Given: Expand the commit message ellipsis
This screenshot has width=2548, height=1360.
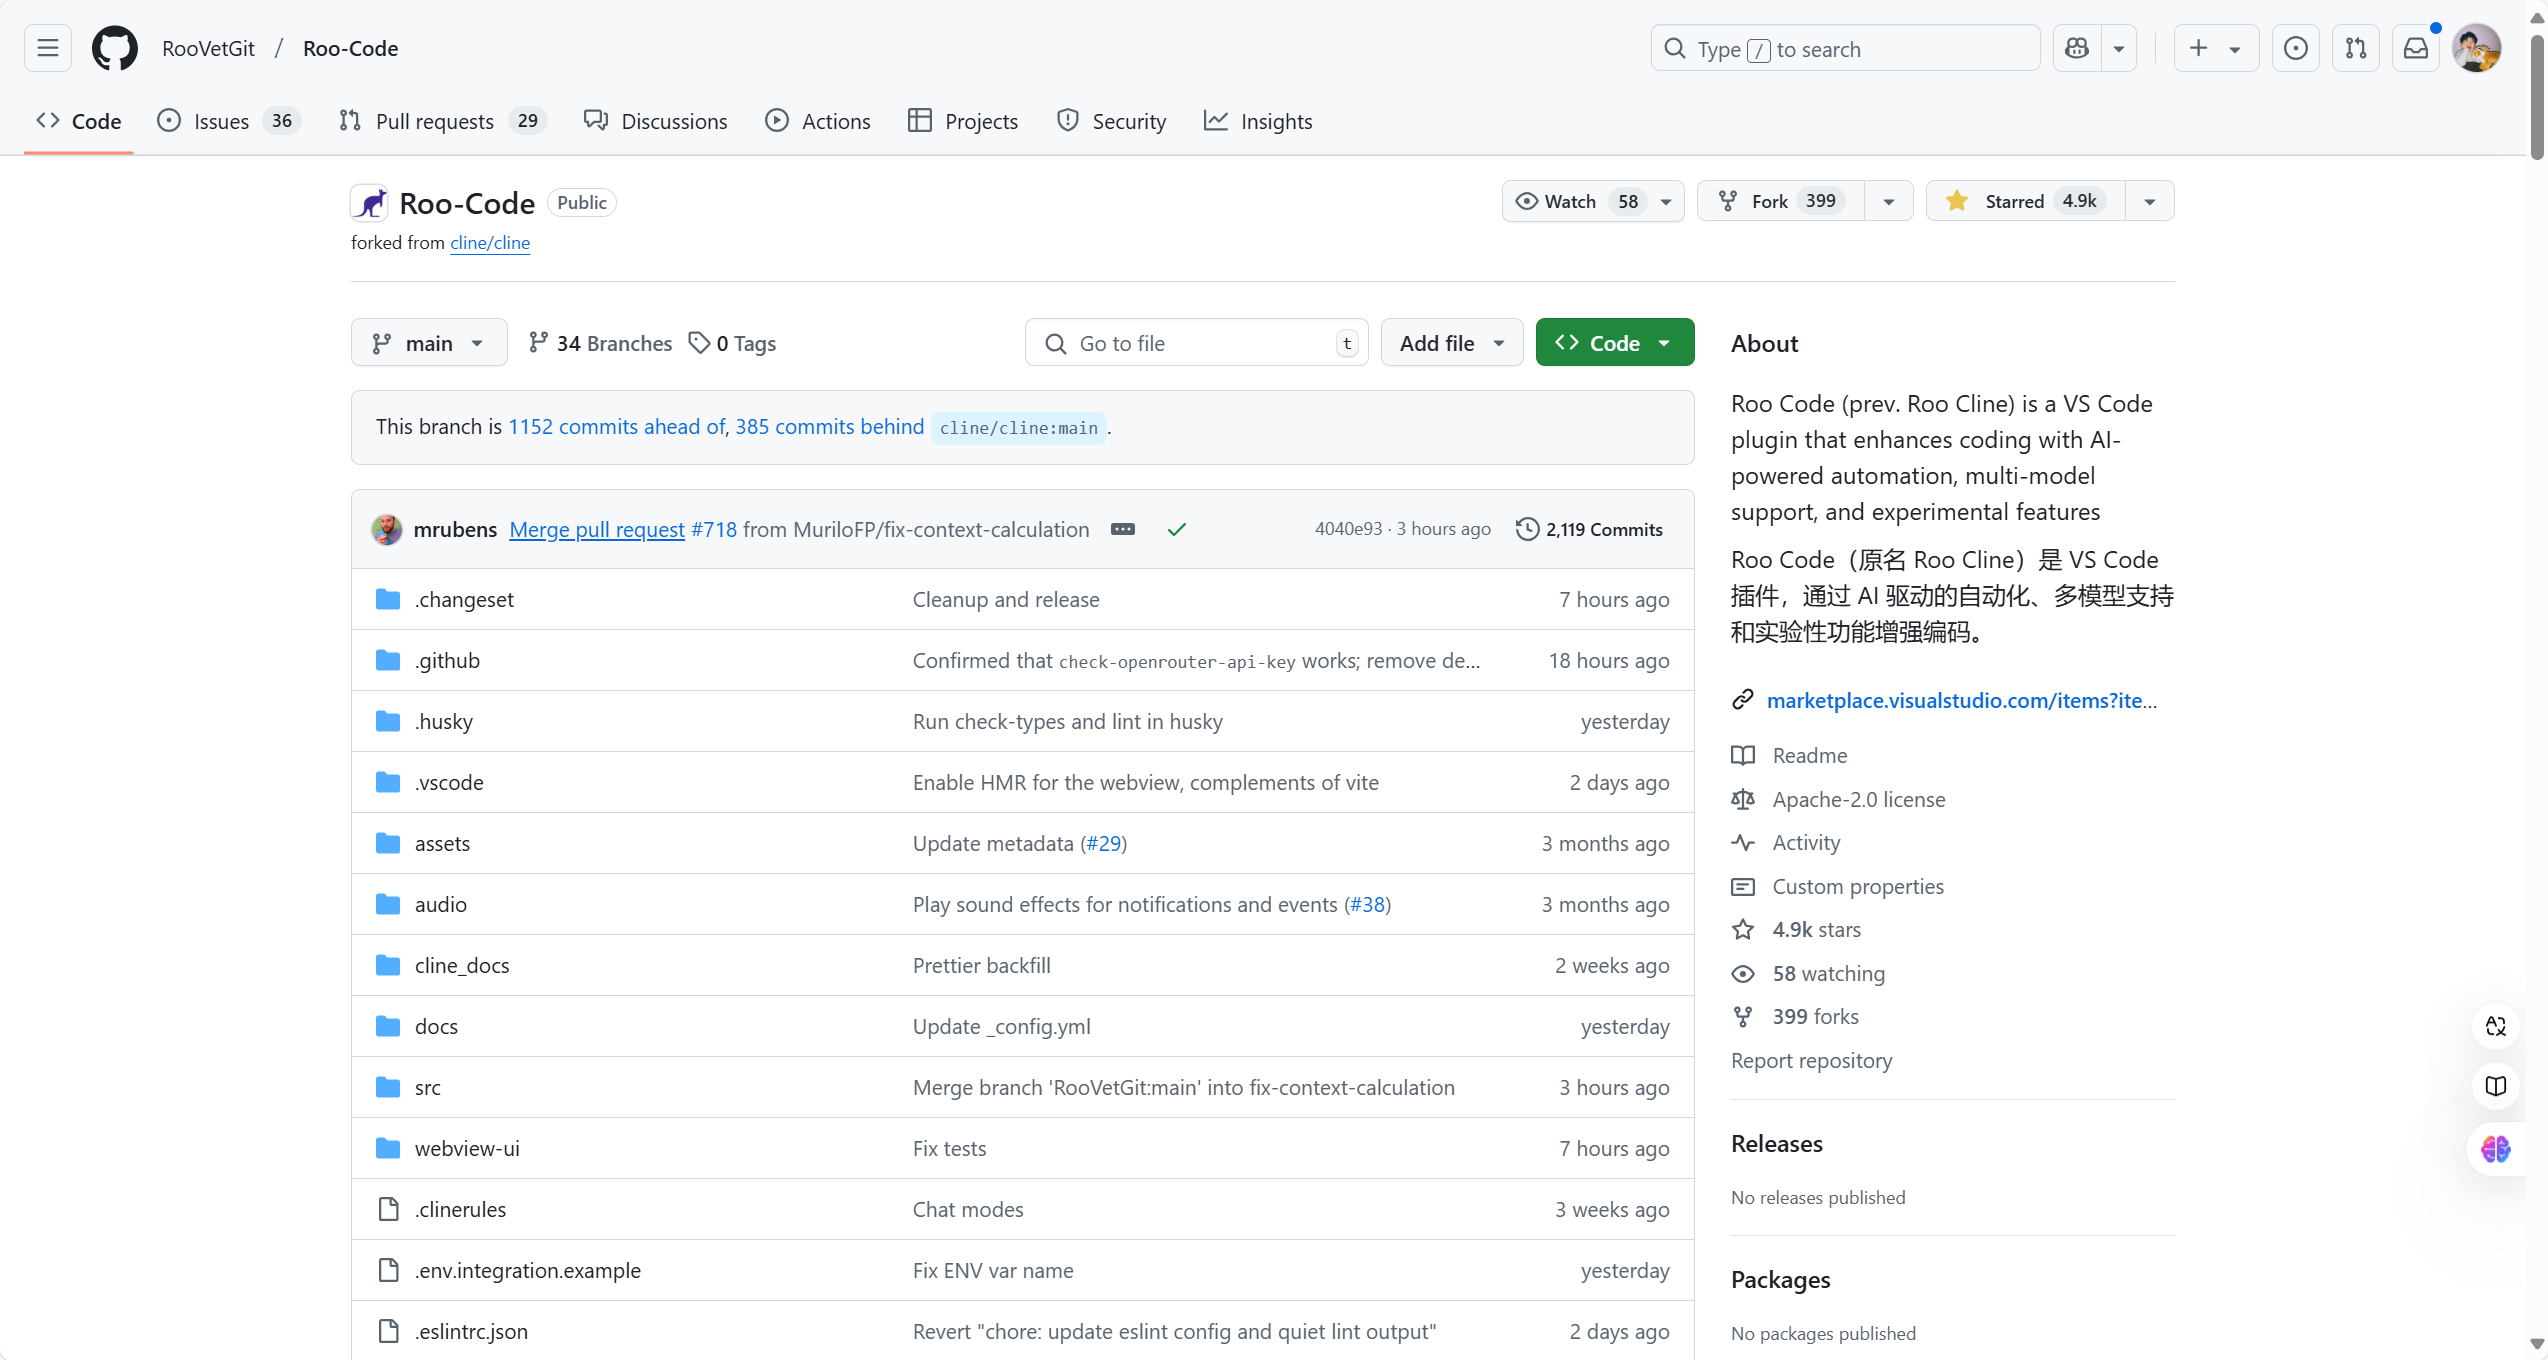Looking at the screenshot, I should click(x=1123, y=529).
